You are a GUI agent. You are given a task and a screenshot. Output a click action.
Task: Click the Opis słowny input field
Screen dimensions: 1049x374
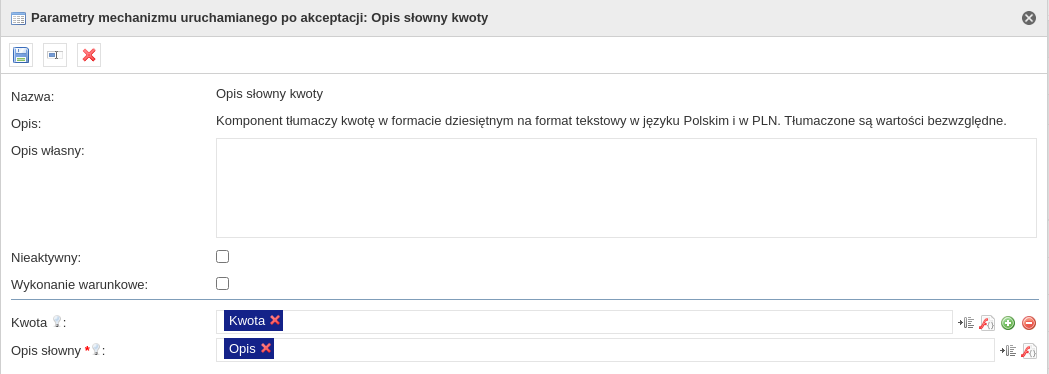pyautogui.click(x=605, y=350)
